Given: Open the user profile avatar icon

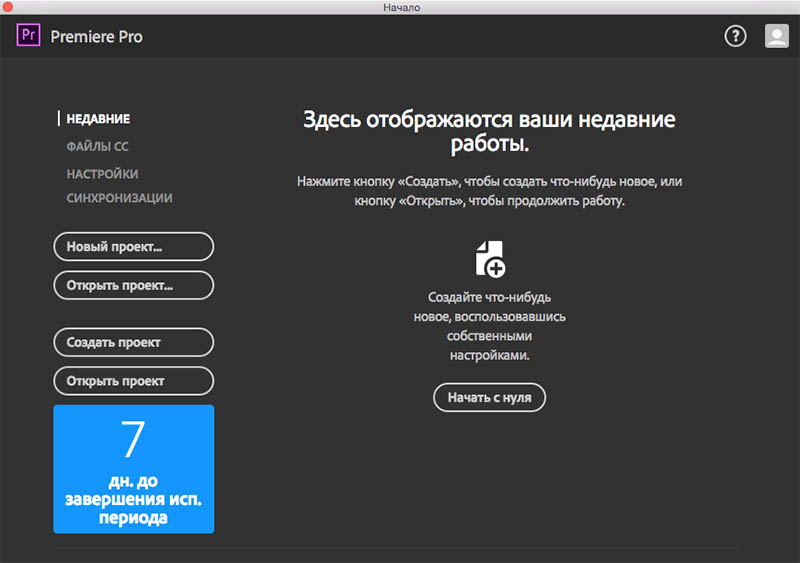Looking at the screenshot, I should click(x=777, y=36).
